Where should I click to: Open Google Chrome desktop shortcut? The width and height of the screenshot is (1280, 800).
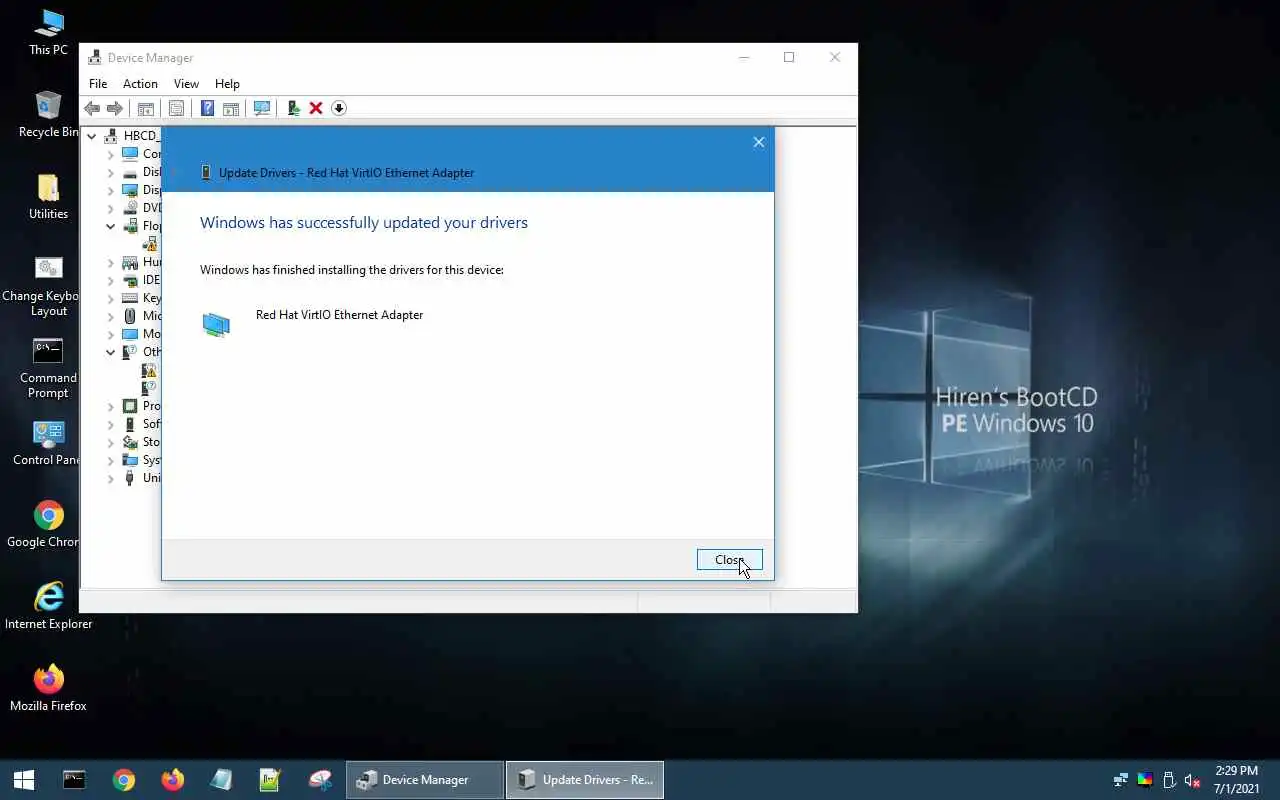tap(48, 524)
